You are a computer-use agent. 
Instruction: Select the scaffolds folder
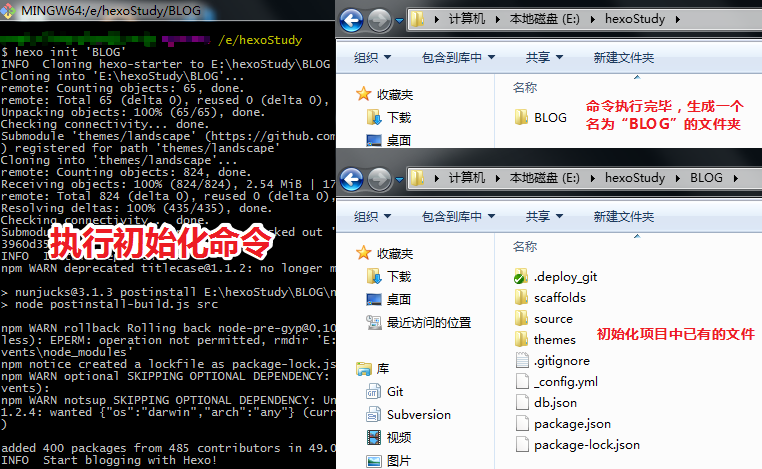point(550,297)
